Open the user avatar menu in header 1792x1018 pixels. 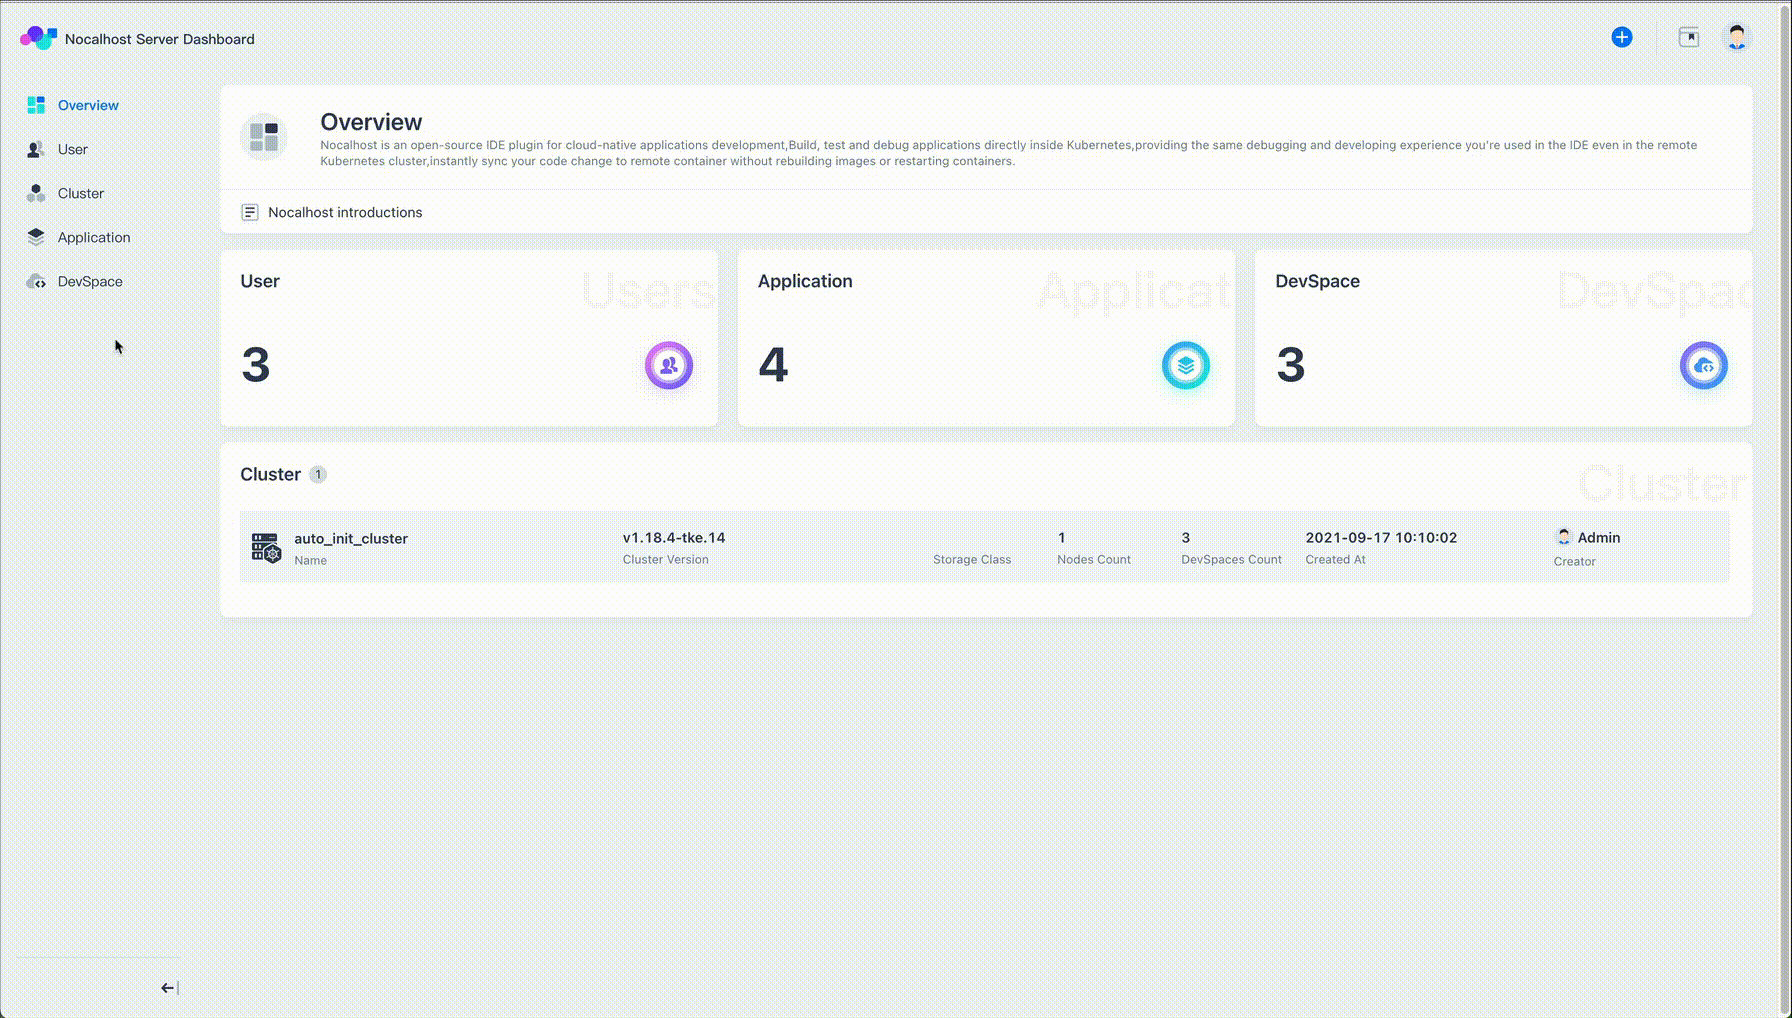pyautogui.click(x=1737, y=38)
